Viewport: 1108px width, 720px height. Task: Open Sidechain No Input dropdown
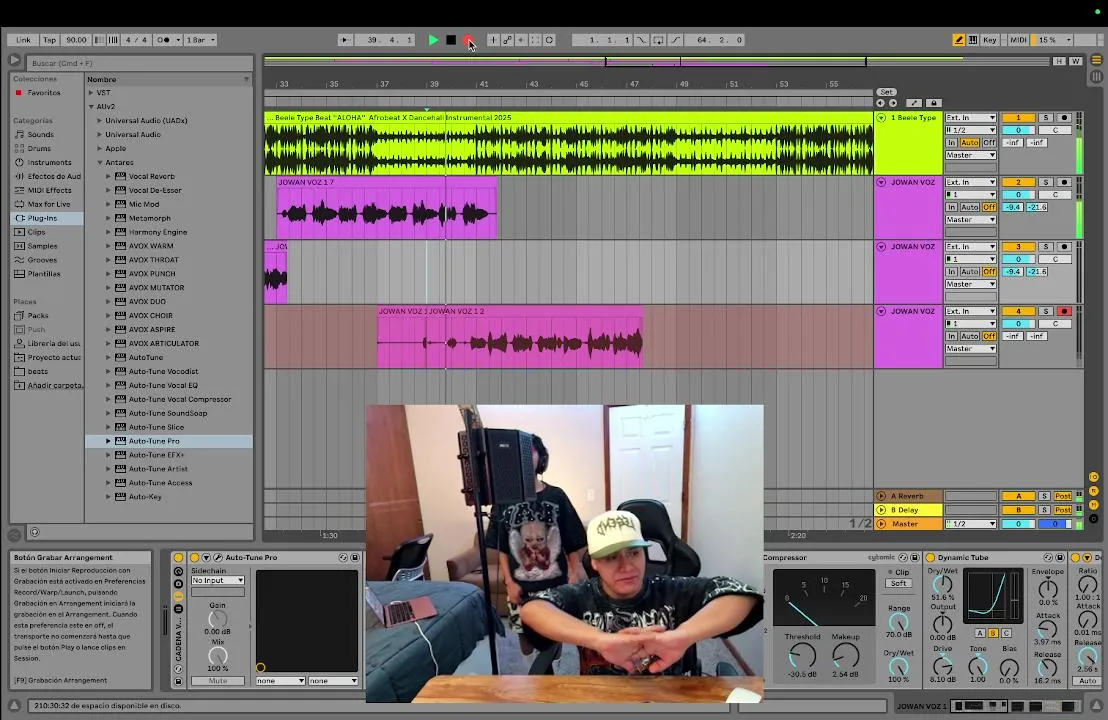click(x=218, y=580)
